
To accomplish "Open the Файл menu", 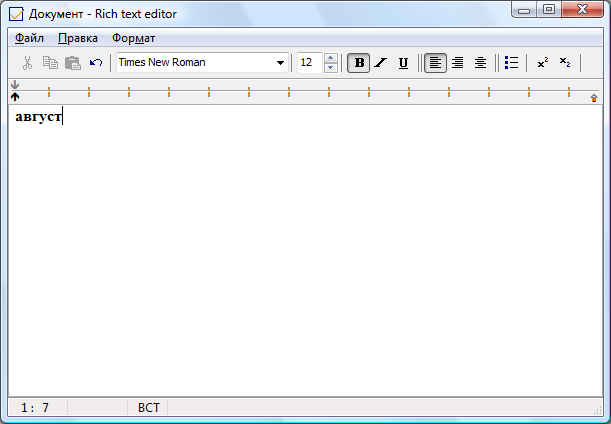I will click(29, 38).
